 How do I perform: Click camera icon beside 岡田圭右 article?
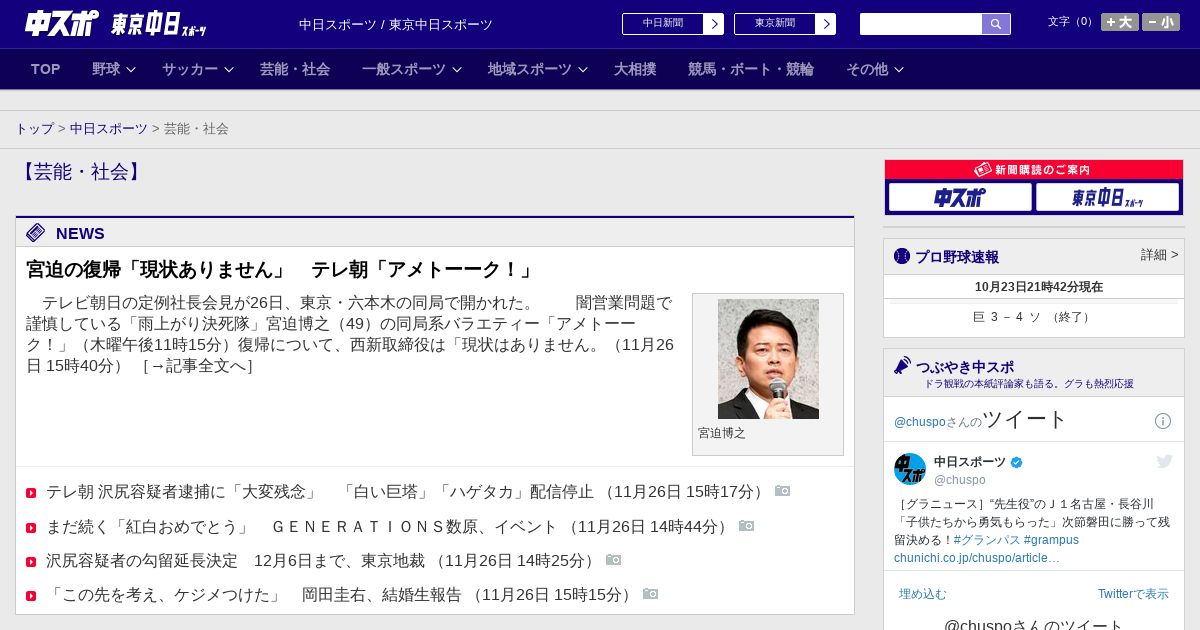[651, 594]
